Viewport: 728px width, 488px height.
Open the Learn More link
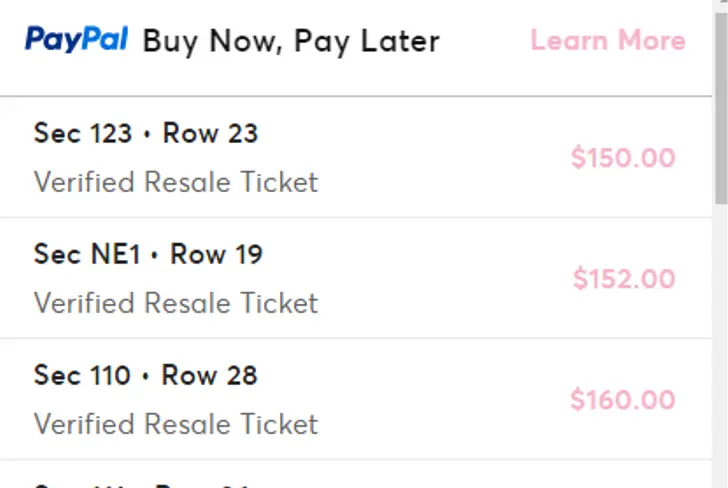(607, 41)
